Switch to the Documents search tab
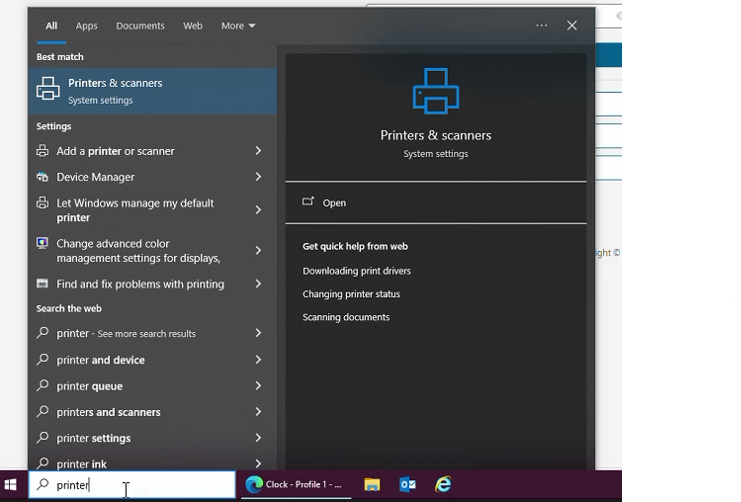The width and height of the screenshot is (741, 502). [140, 26]
